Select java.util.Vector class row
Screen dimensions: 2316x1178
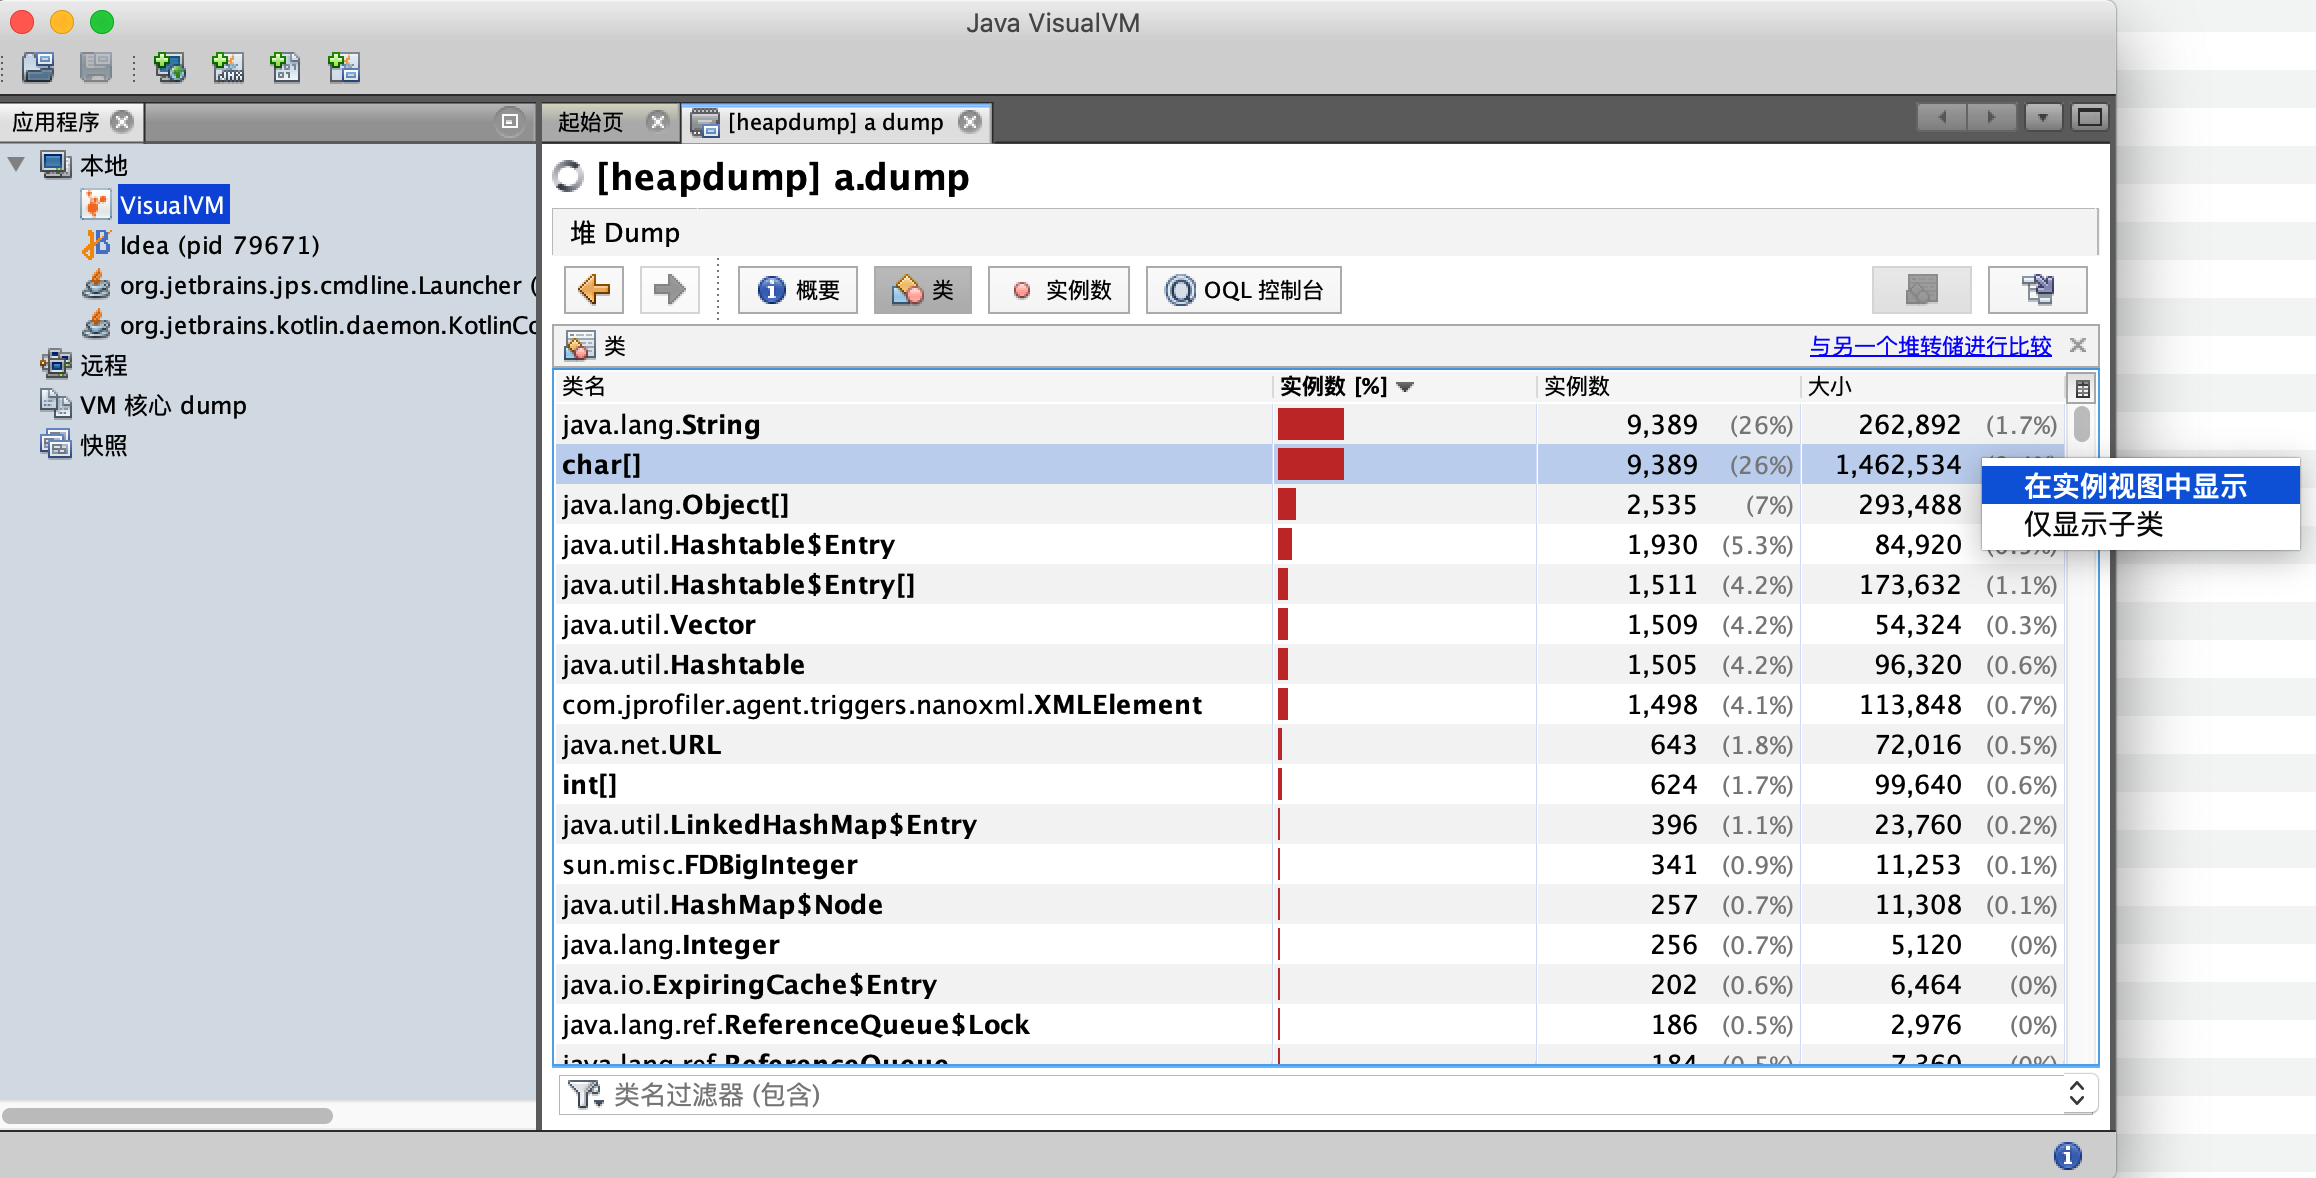click(x=1310, y=625)
